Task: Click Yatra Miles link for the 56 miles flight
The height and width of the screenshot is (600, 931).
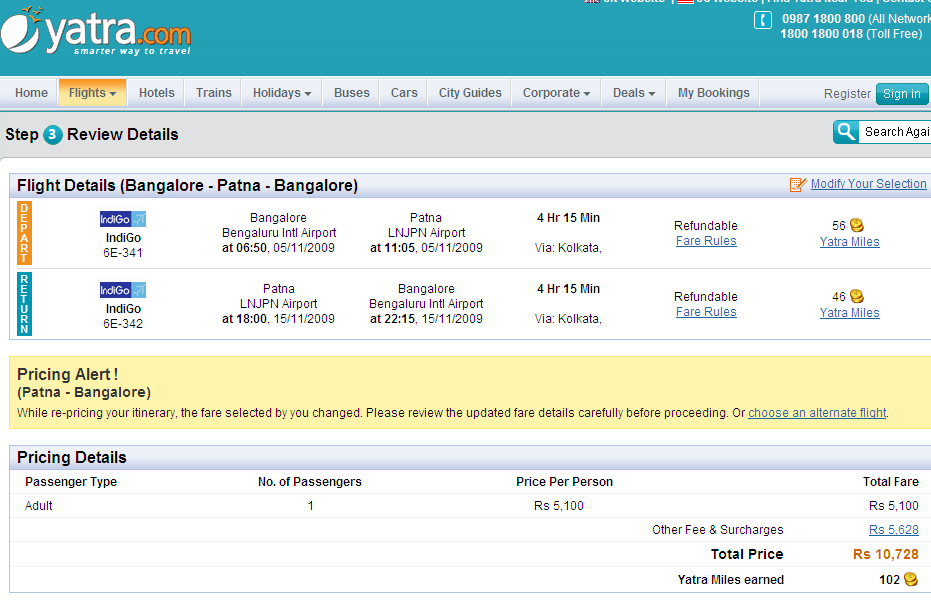Action: 850,242
